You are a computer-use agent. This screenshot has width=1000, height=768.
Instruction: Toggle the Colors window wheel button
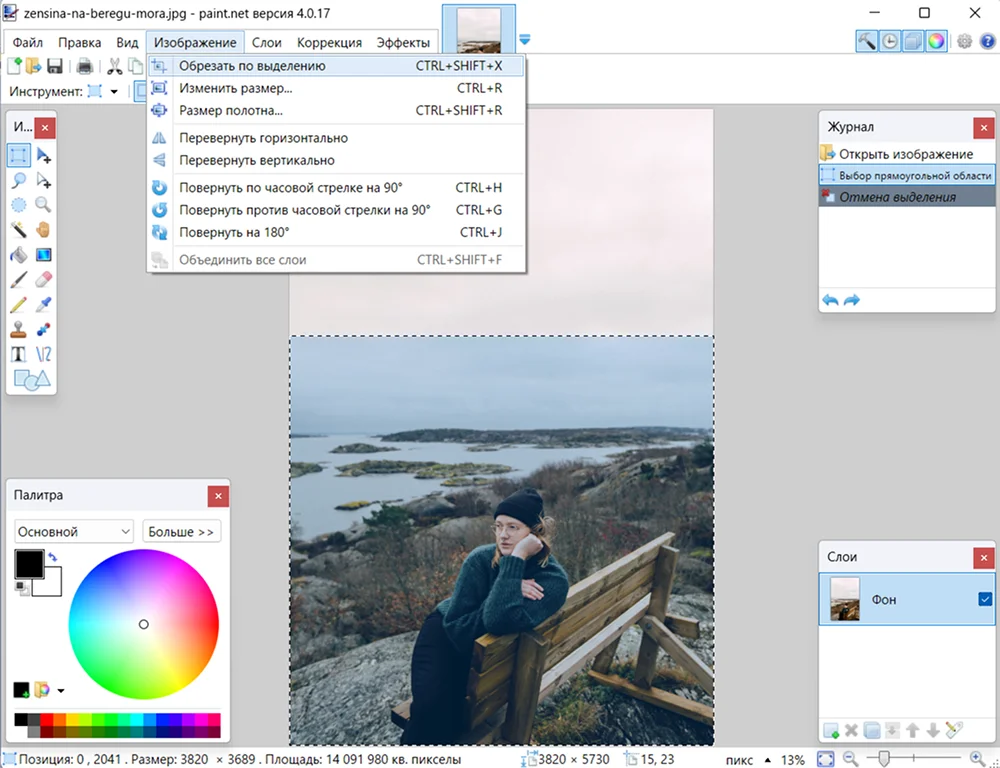(x=936, y=41)
